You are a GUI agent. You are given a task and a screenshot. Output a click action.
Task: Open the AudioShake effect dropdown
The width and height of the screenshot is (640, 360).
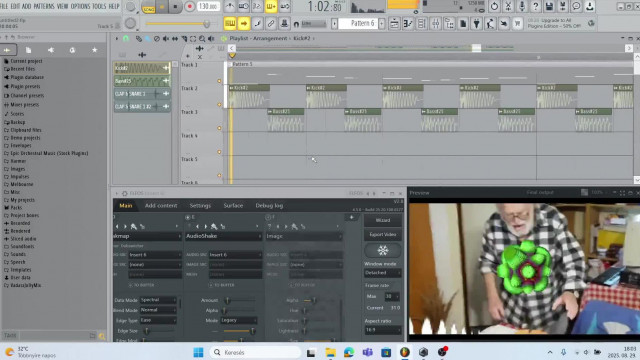[223, 236]
